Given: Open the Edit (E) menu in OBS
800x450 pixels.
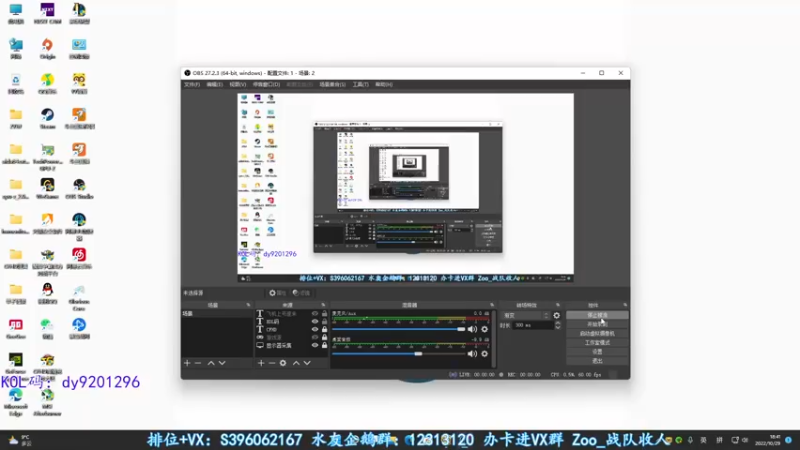Looking at the screenshot, I should [x=214, y=85].
